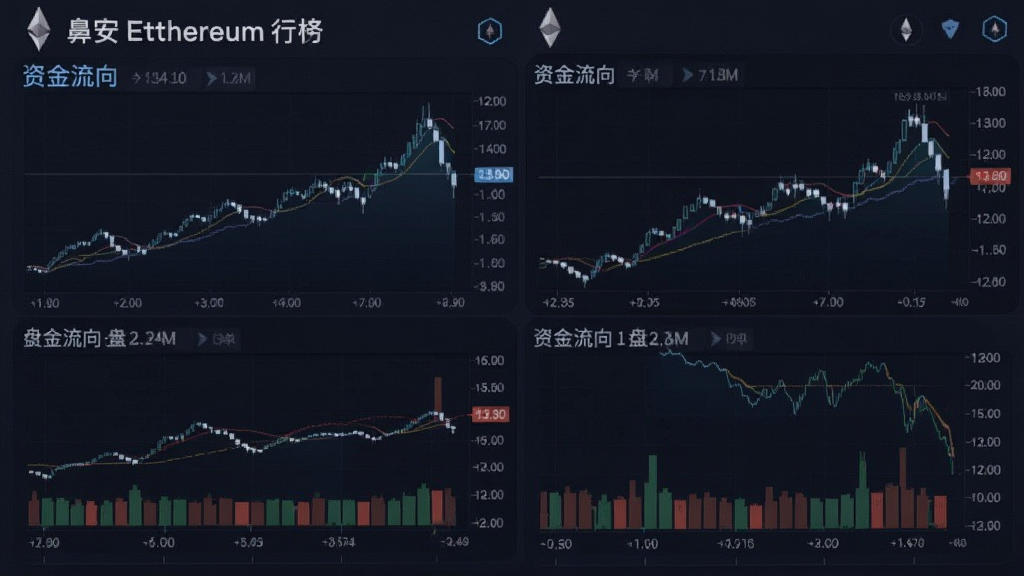Select the 1.2M chip in the top-left chart
Image resolution: width=1024 pixels, height=576 pixels.
(x=229, y=78)
